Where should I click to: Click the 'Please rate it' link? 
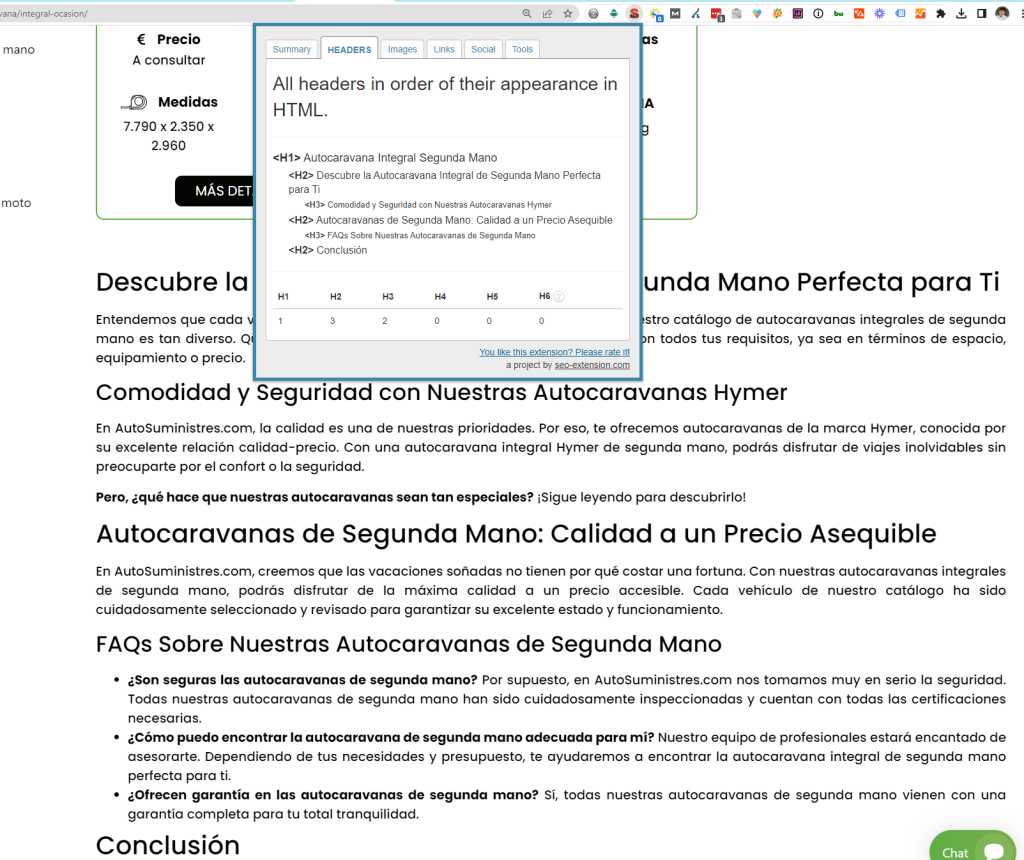554,352
